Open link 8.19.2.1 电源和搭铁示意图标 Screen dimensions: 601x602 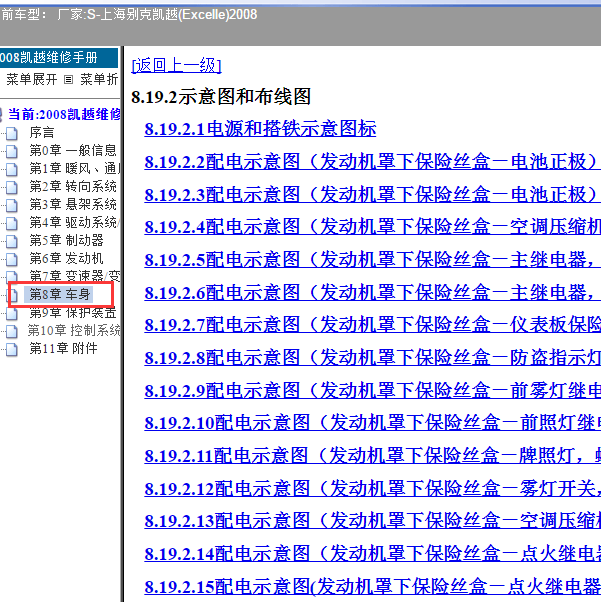(260, 129)
